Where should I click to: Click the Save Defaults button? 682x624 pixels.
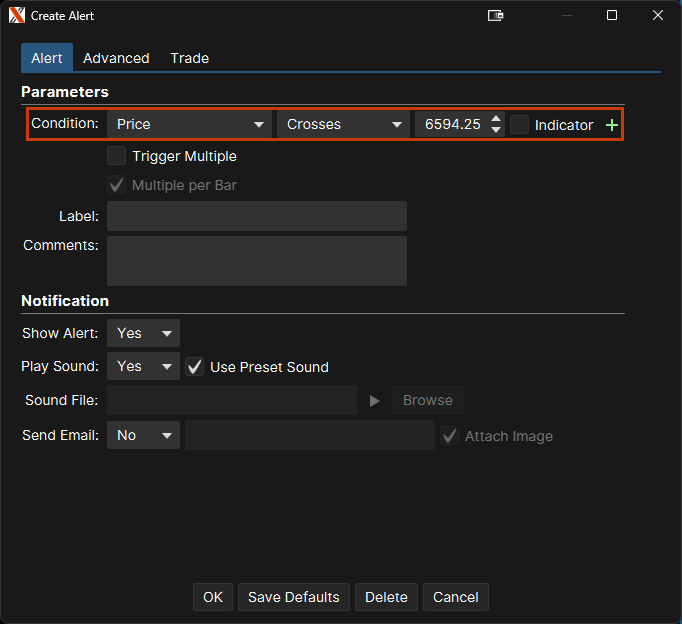294,597
